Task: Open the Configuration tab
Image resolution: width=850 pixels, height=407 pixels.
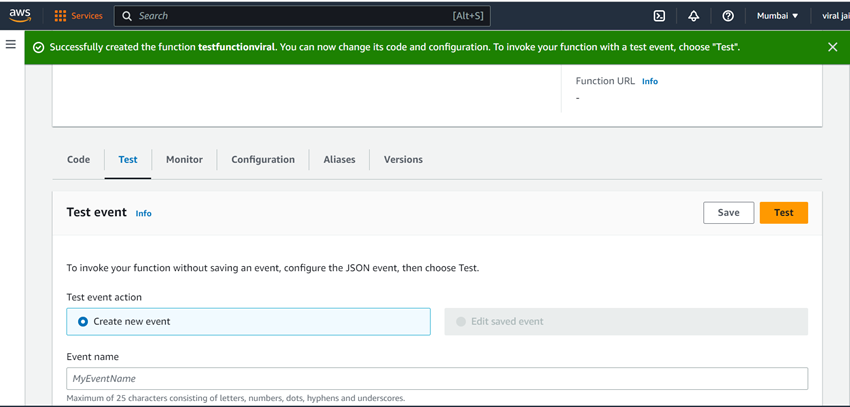Action: click(263, 159)
